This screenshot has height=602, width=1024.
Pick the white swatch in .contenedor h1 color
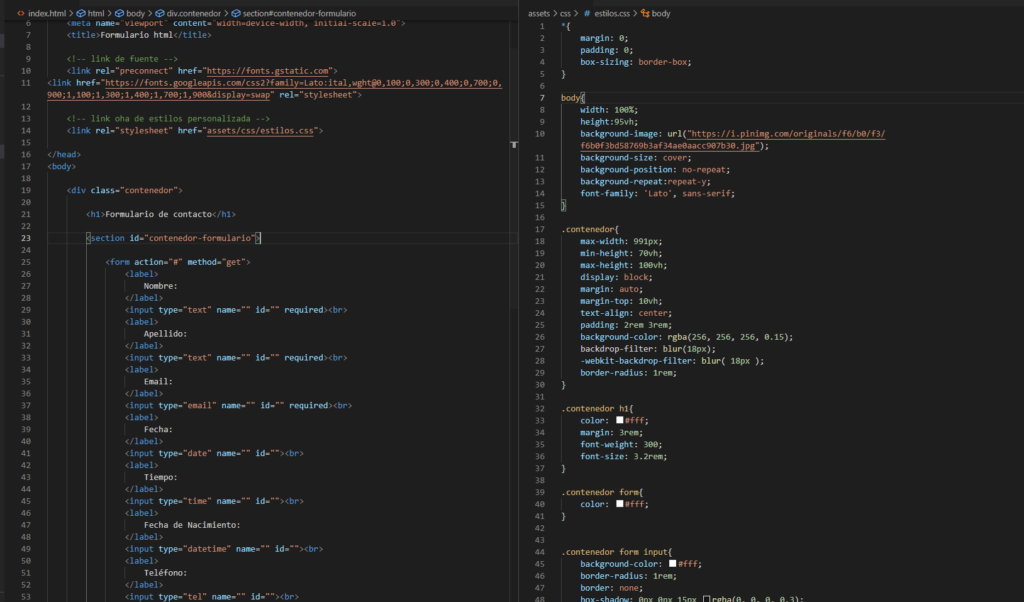[x=620, y=420]
